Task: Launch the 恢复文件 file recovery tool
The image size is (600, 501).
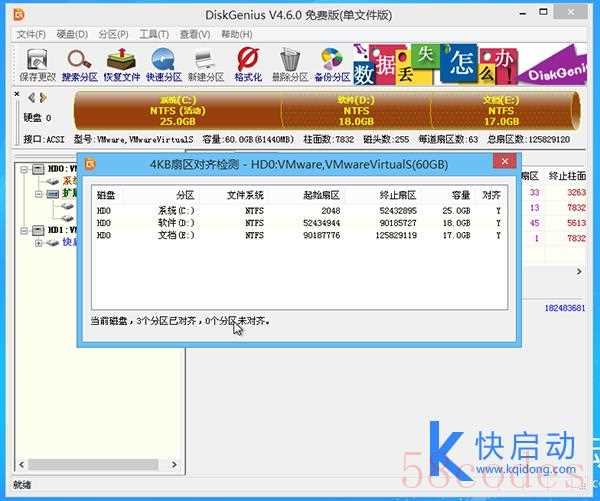Action: point(122,65)
